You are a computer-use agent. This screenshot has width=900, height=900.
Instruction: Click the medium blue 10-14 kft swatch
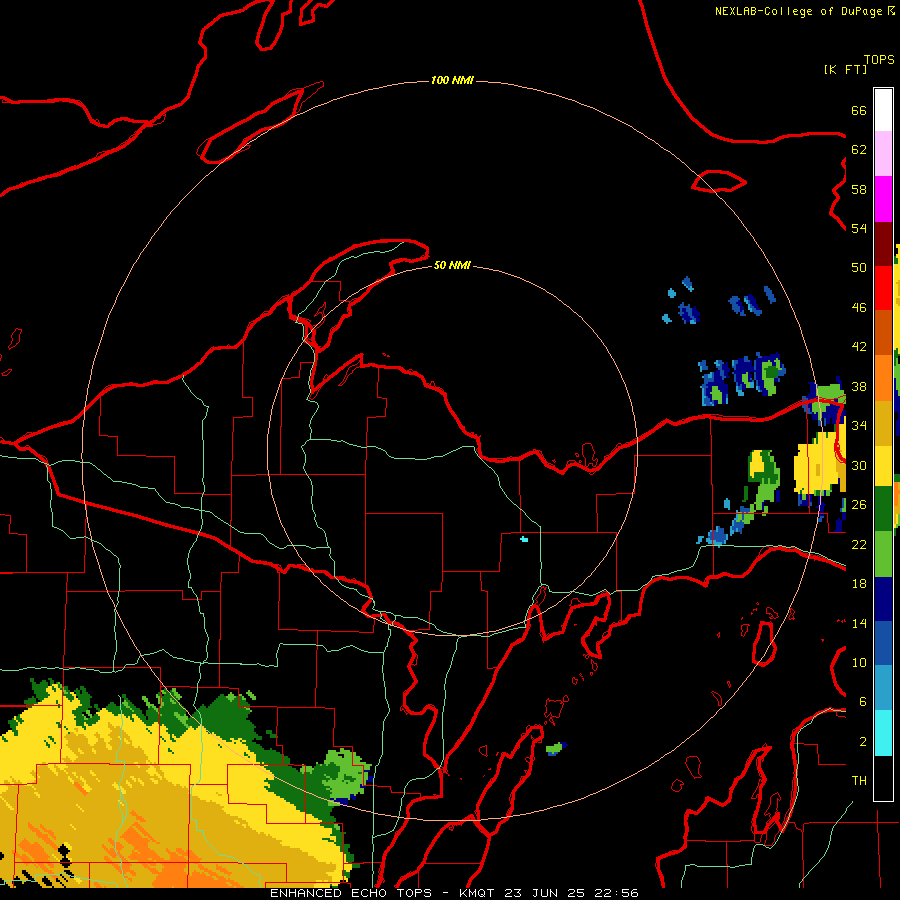click(x=883, y=643)
